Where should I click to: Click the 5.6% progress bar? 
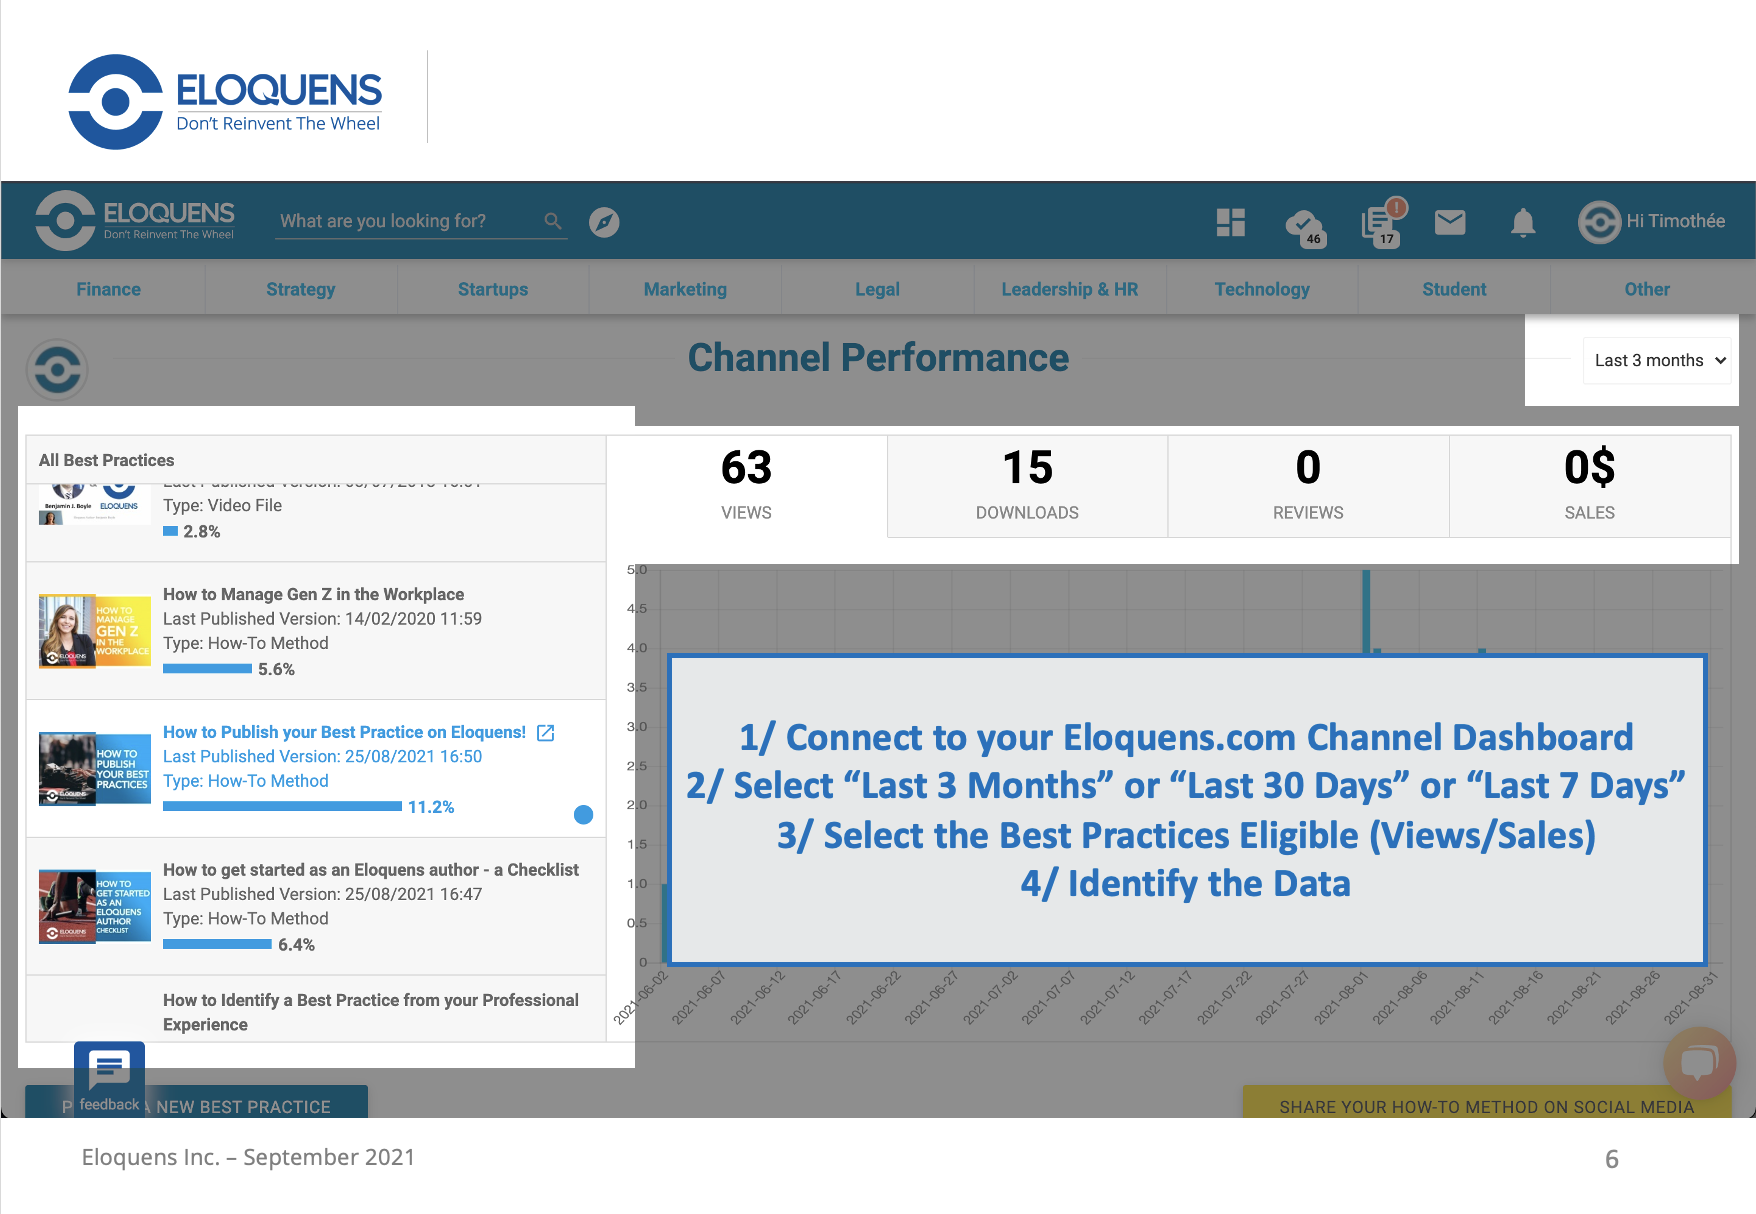207,669
